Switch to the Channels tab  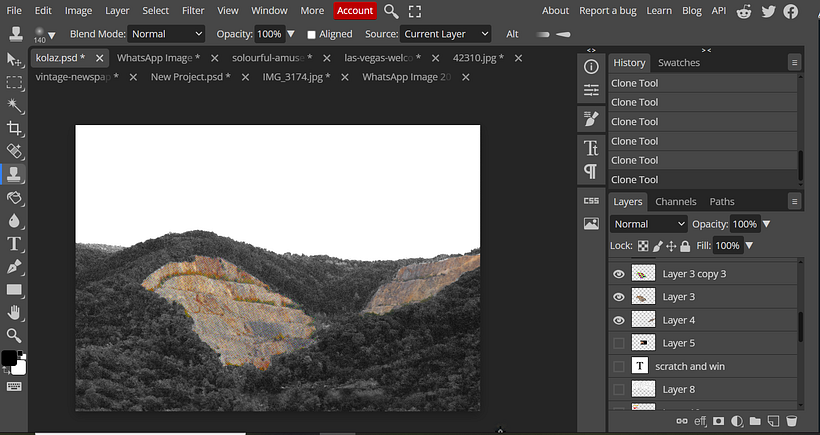676,201
